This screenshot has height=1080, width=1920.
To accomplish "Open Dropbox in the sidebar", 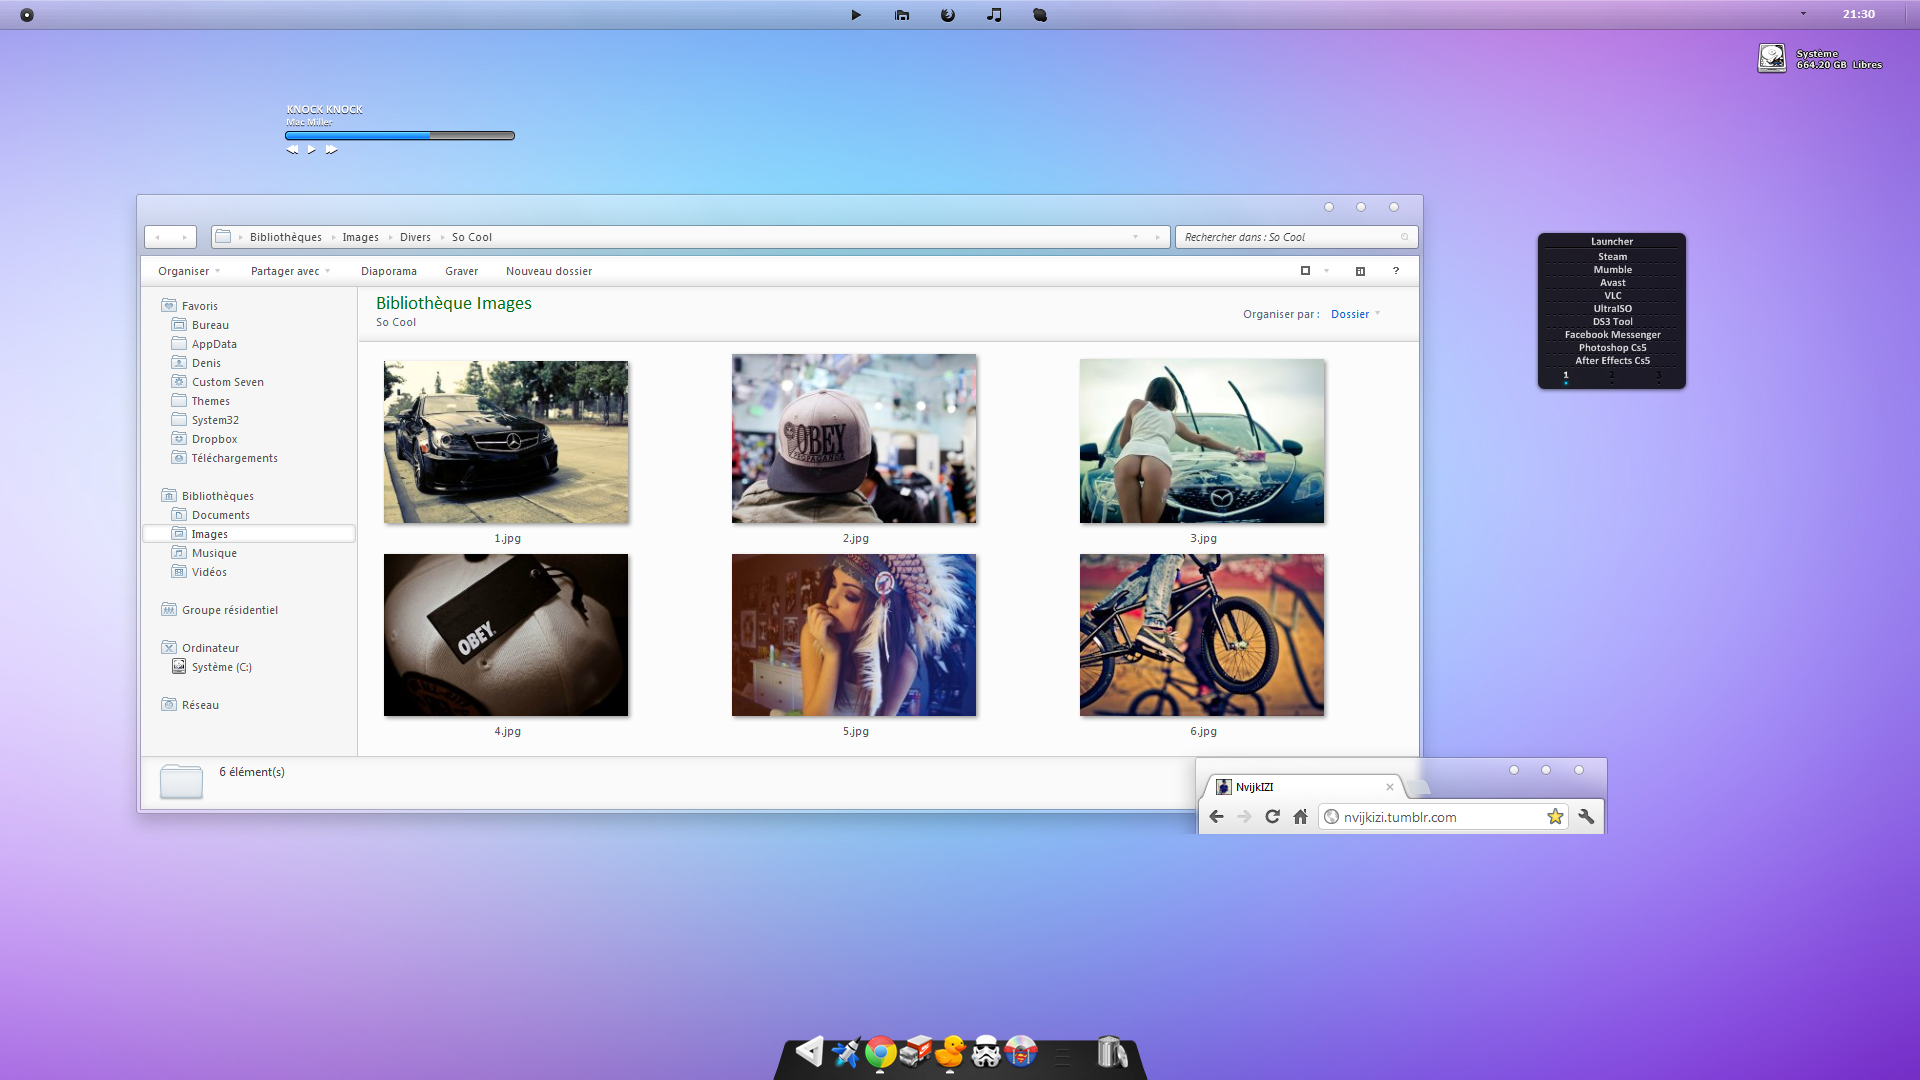I will coord(214,439).
